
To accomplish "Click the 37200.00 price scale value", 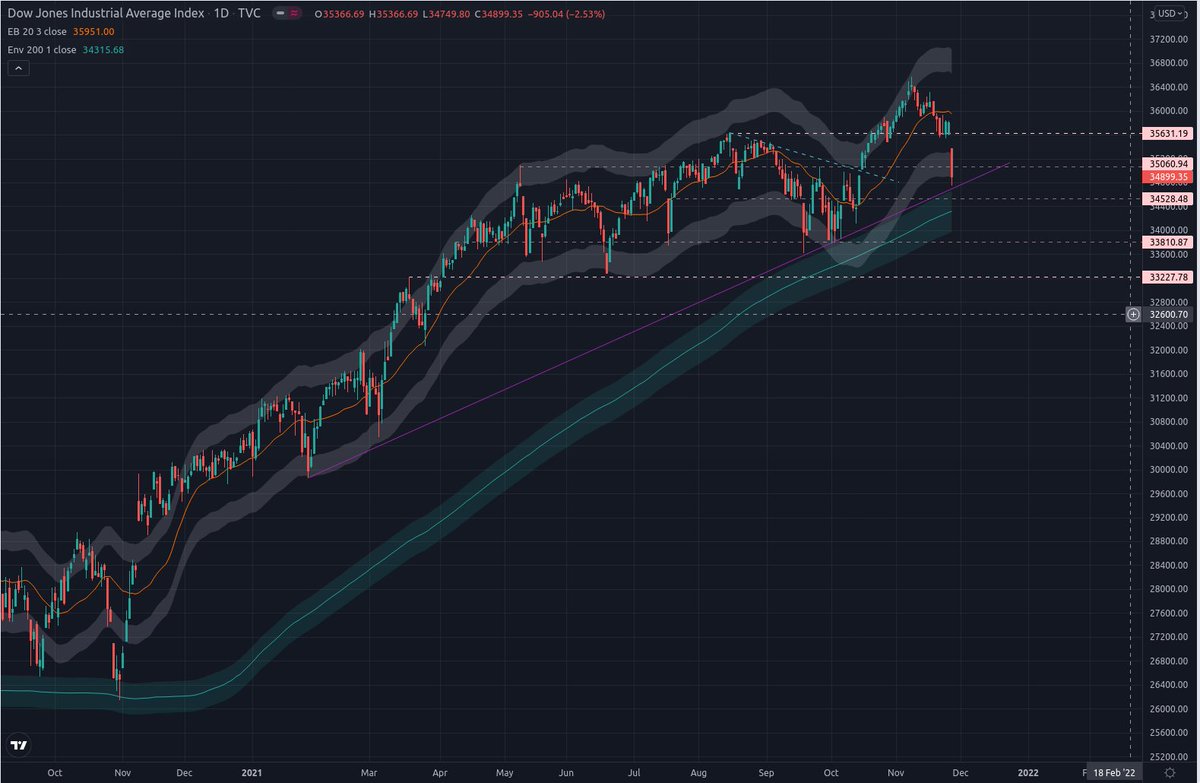I will pos(1170,39).
